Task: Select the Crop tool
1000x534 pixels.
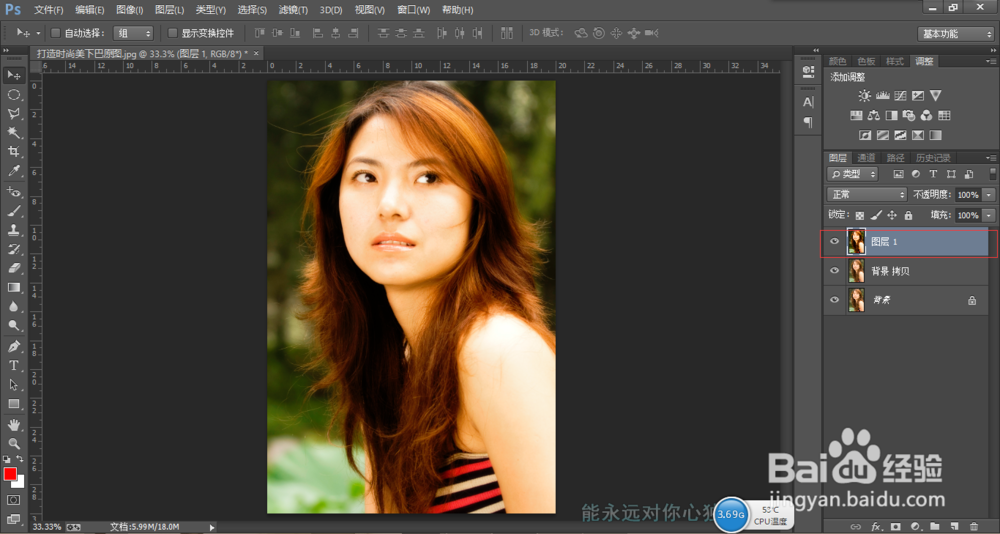Action: [13, 151]
